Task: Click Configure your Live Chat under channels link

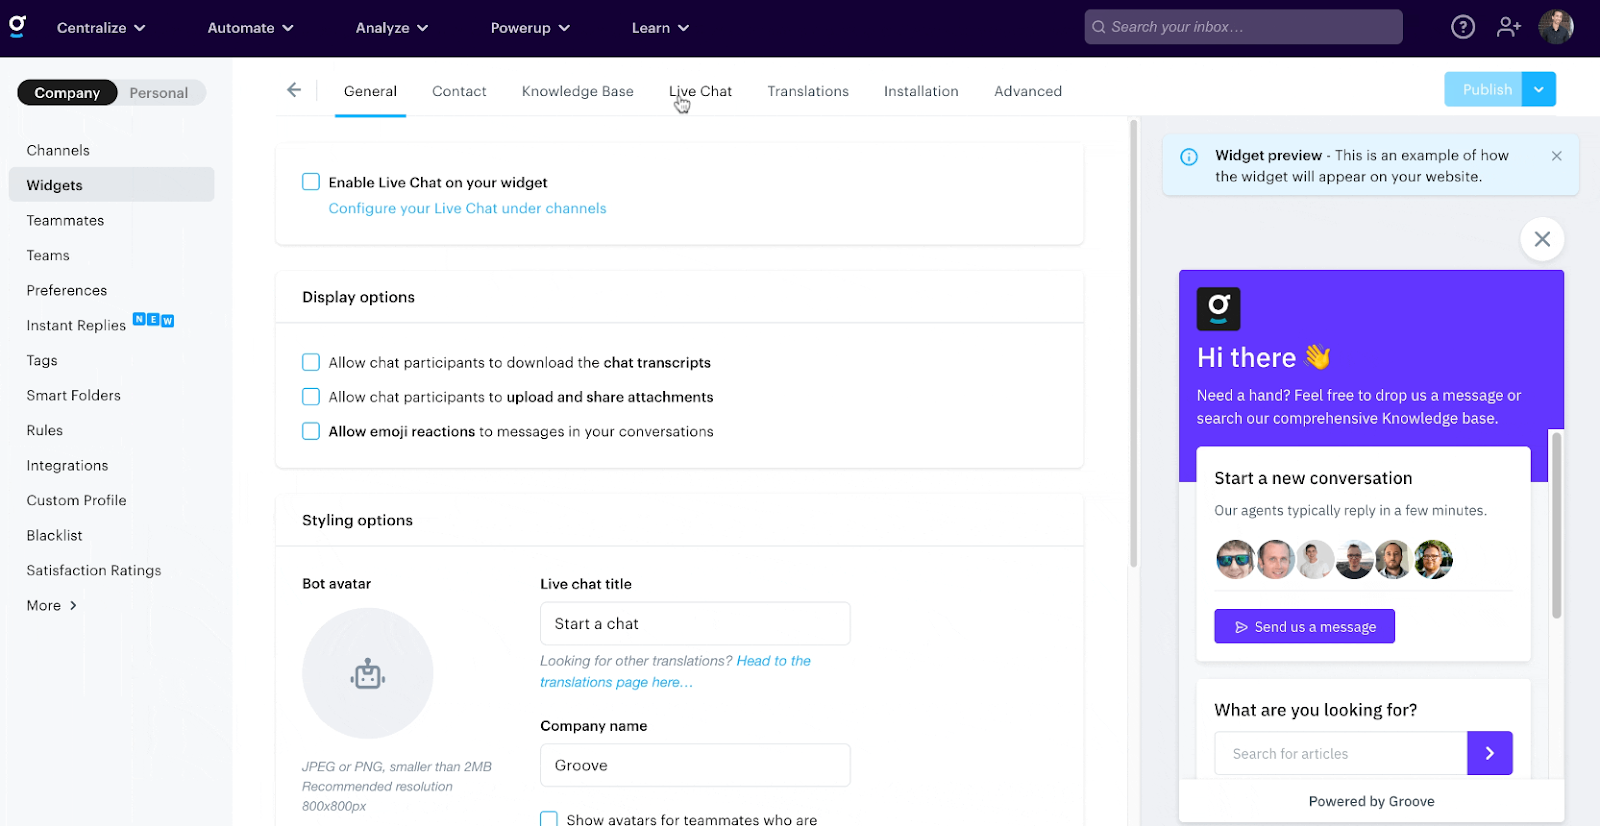Action: click(x=467, y=208)
